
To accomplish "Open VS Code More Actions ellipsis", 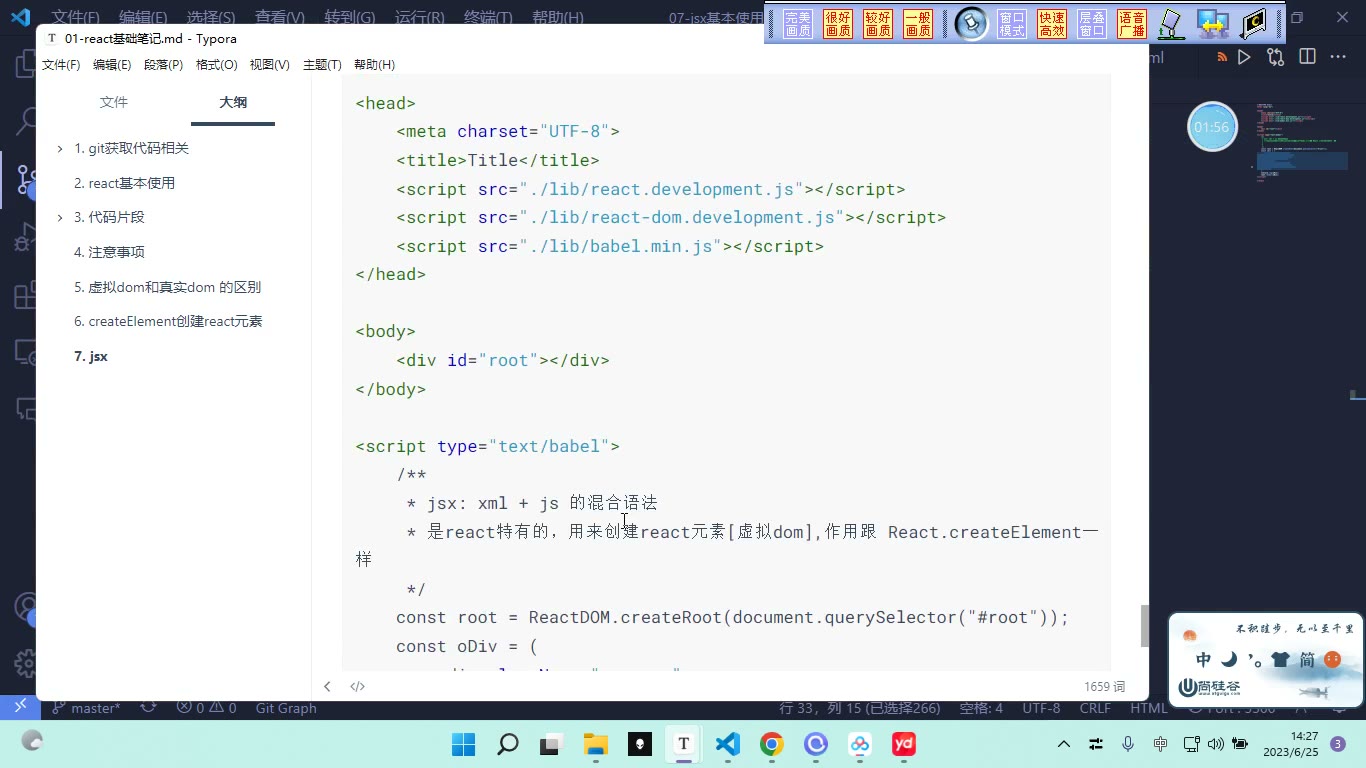I will point(1338,57).
